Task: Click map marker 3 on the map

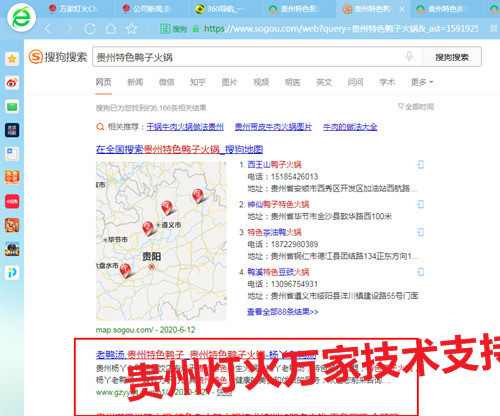Action: (x=198, y=196)
